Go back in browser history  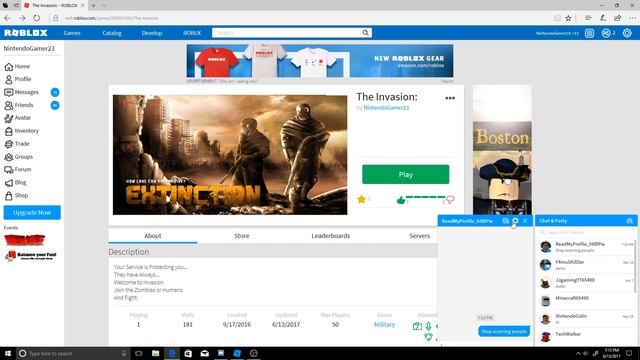coord(7,18)
